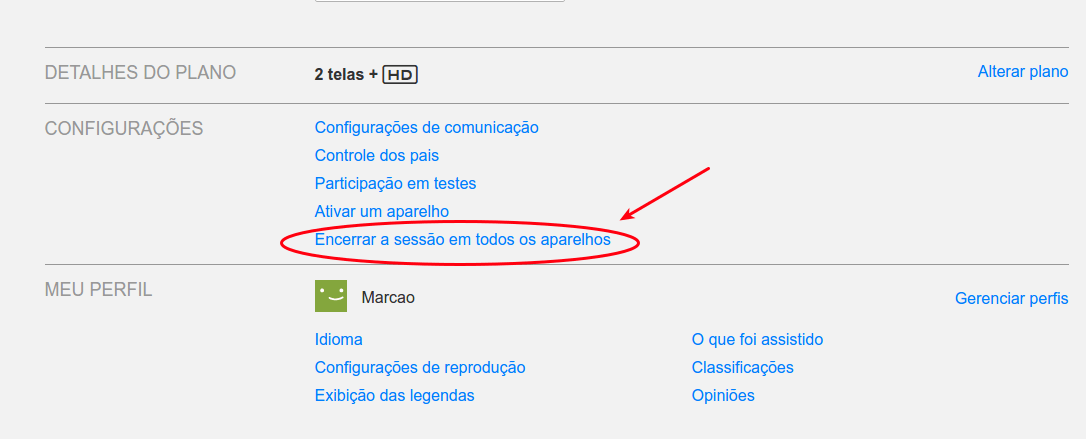
Task: Click Encerrar a sessão em todos os aparelhos
Action: click(x=463, y=240)
